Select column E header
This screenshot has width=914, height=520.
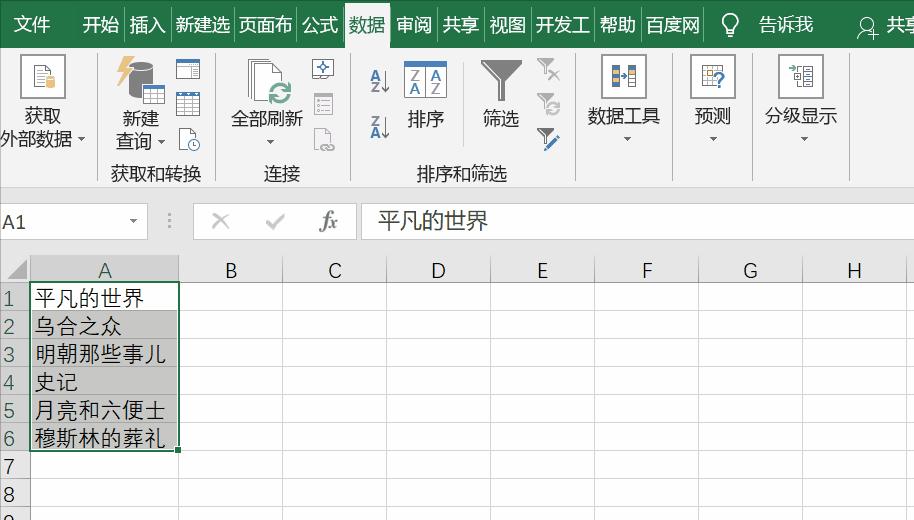click(x=543, y=270)
